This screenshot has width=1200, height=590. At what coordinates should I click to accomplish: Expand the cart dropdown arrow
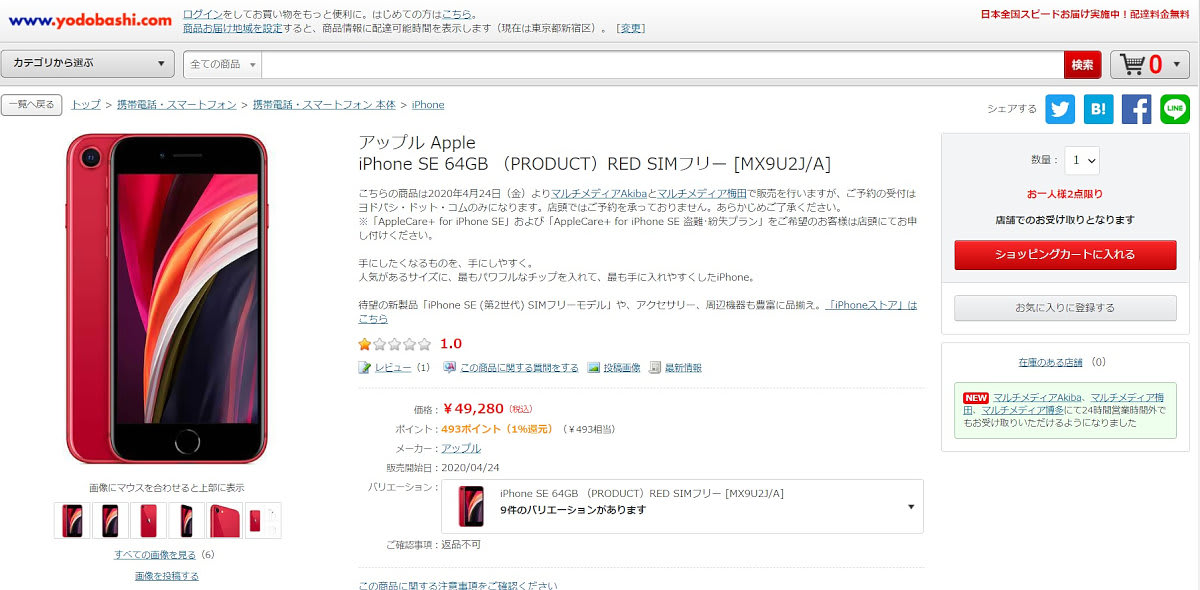pyautogui.click(x=1177, y=65)
